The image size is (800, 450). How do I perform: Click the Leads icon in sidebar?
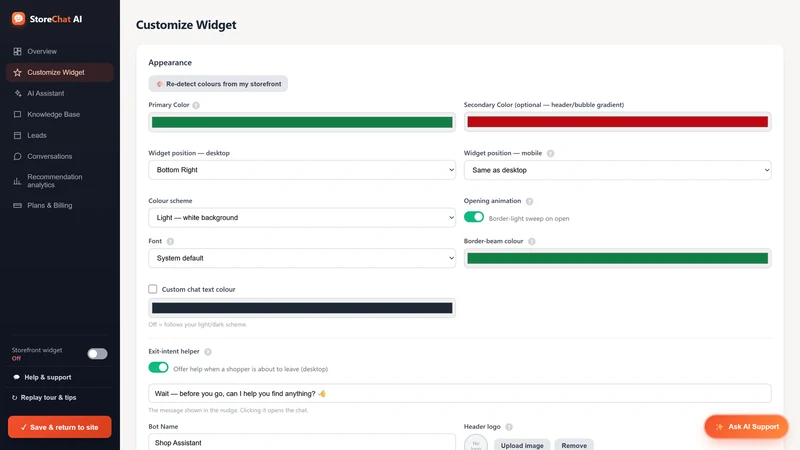pyautogui.click(x=17, y=135)
